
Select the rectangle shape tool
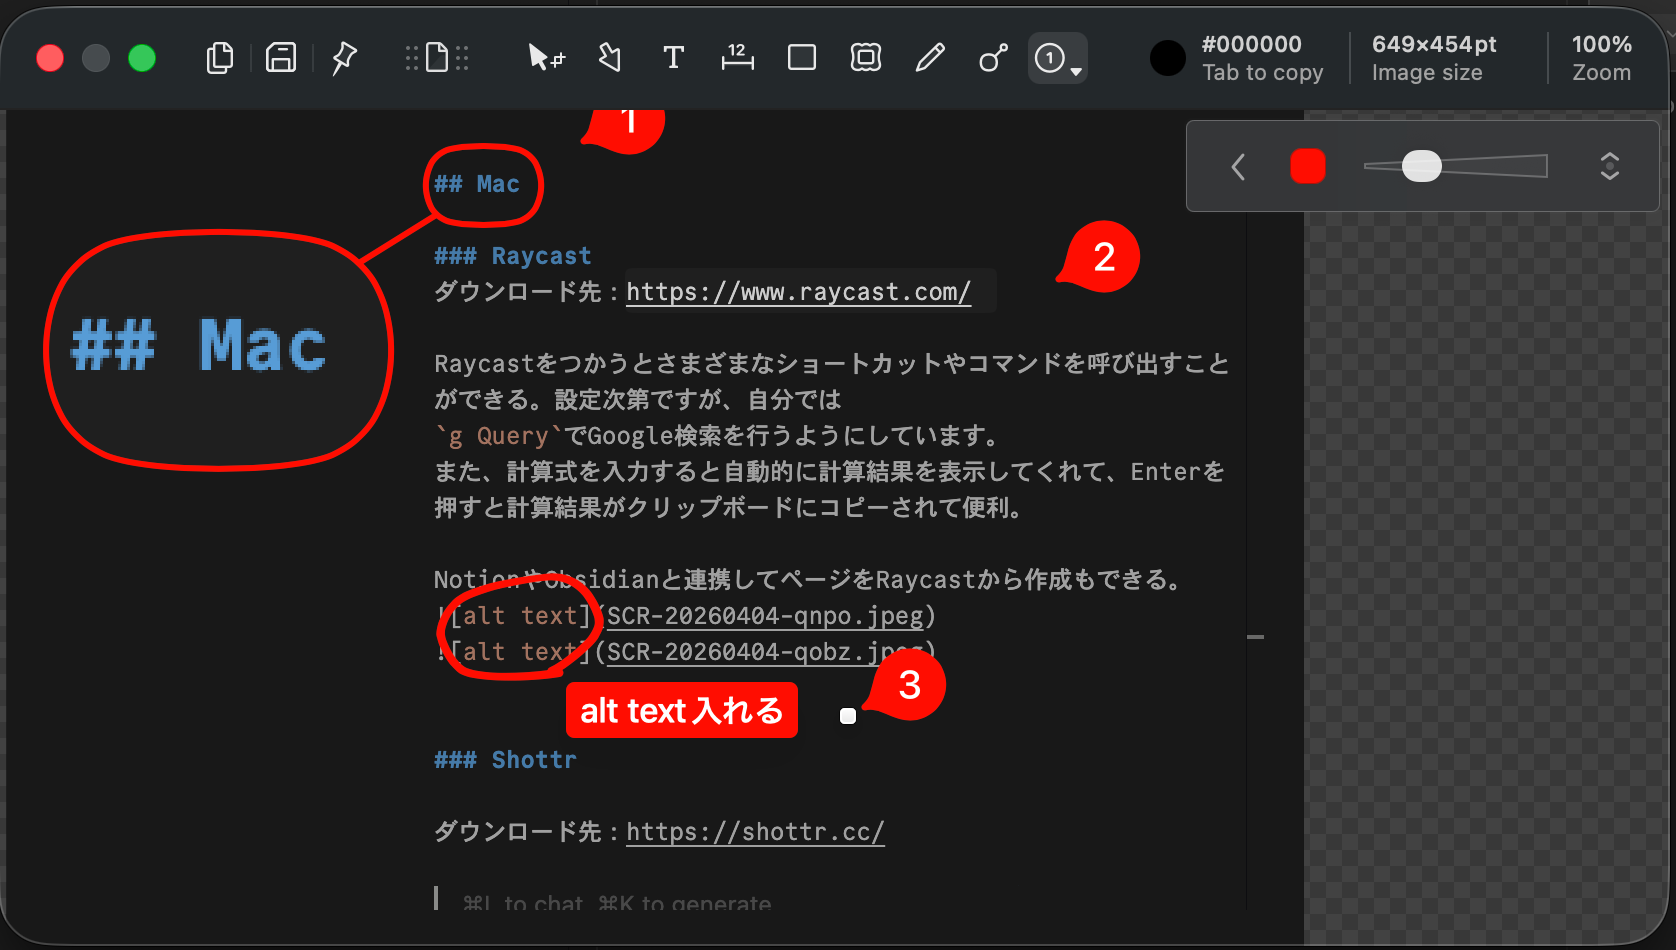coord(801,57)
